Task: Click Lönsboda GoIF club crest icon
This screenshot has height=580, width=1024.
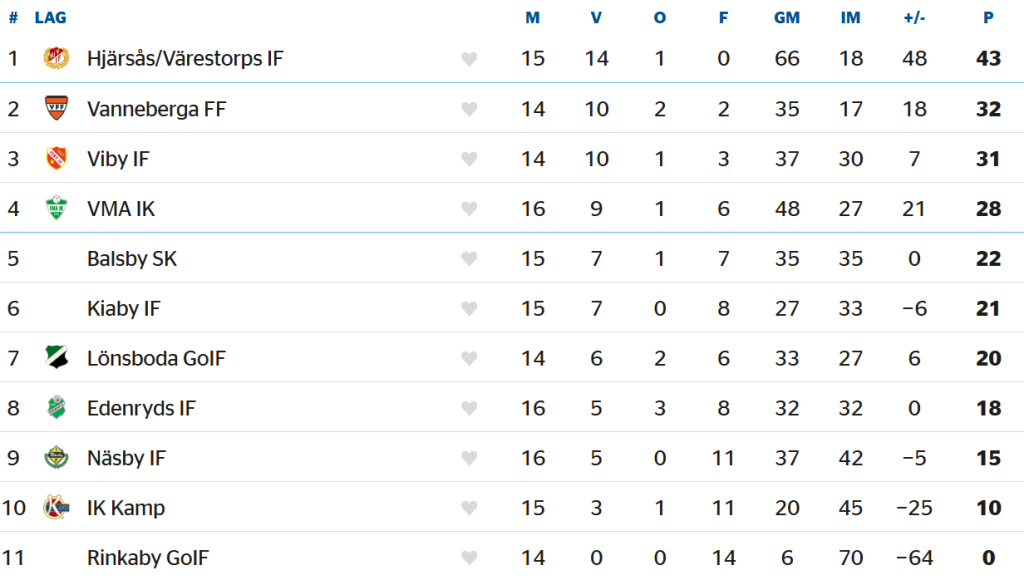Action: click(x=57, y=358)
